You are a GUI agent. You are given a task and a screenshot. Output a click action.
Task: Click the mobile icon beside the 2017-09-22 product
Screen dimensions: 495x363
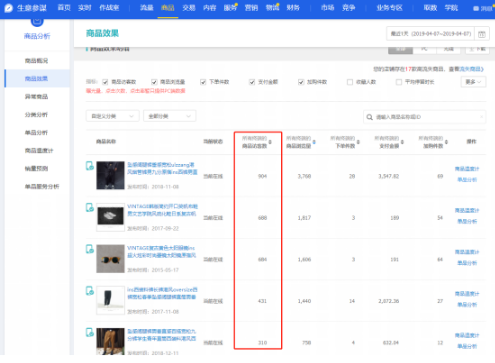coord(90,207)
